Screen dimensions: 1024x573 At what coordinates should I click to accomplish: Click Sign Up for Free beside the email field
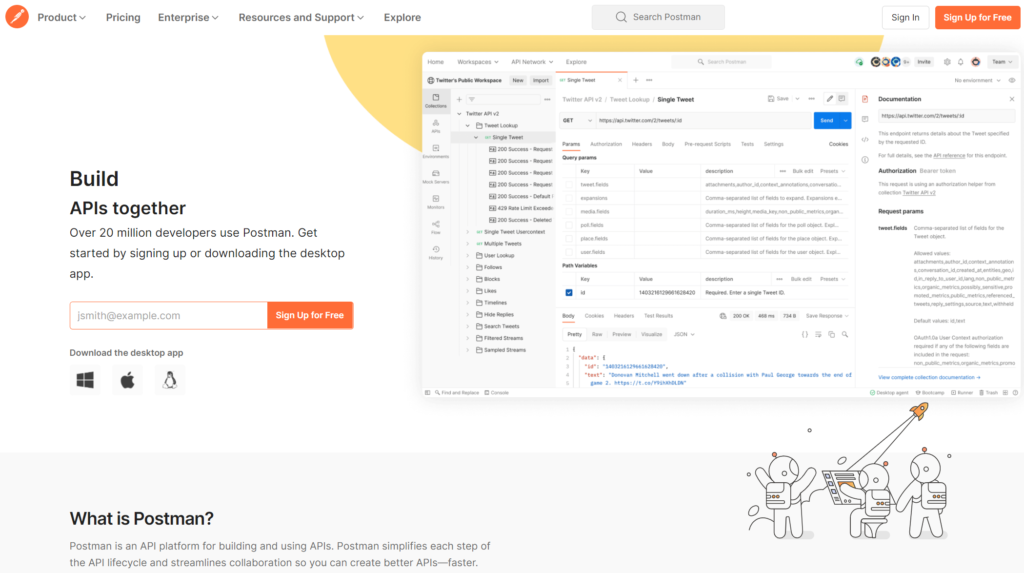[310, 316]
